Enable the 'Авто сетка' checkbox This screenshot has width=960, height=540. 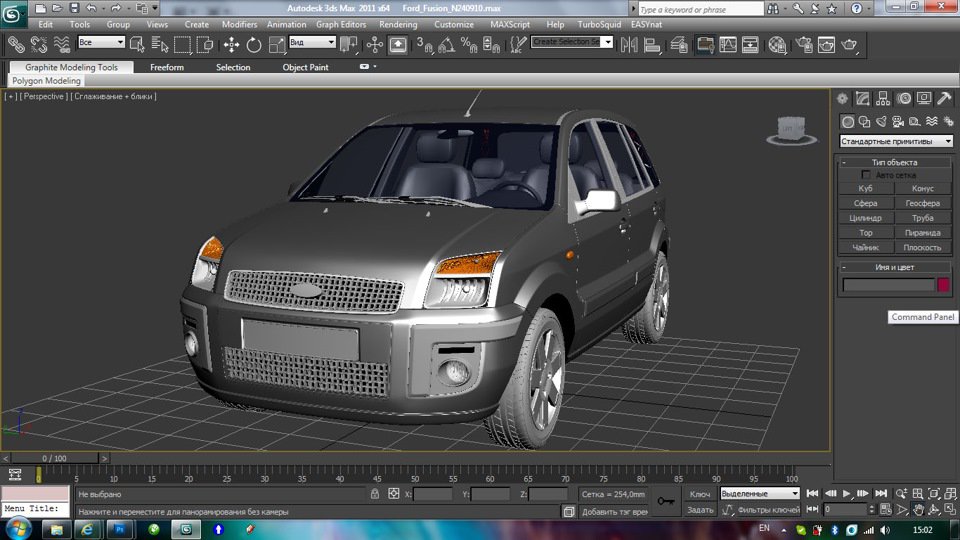point(866,175)
